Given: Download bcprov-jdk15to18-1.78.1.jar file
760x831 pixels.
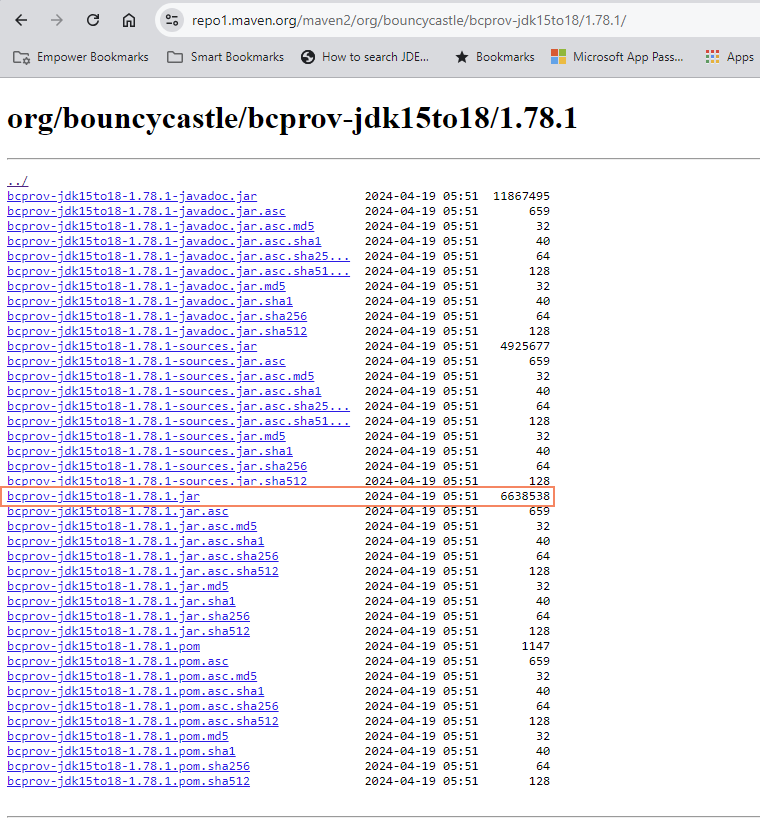Looking at the screenshot, I should (103, 496).
